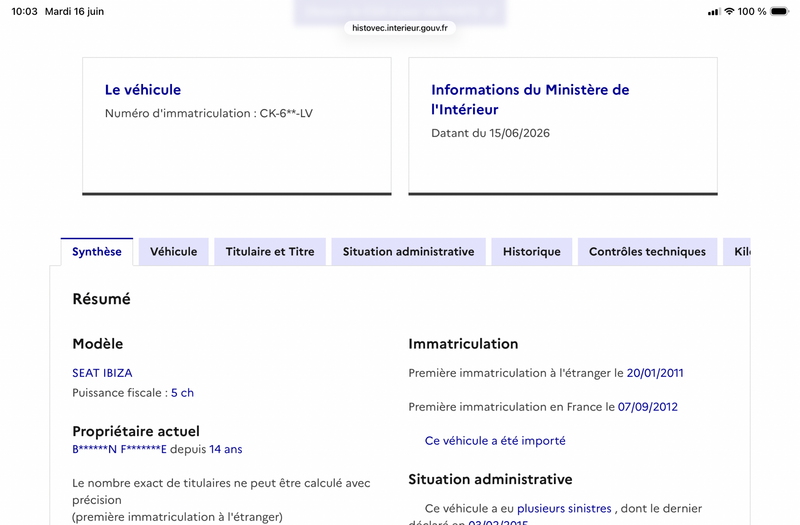Click the date 07/09/2012

[648, 407]
